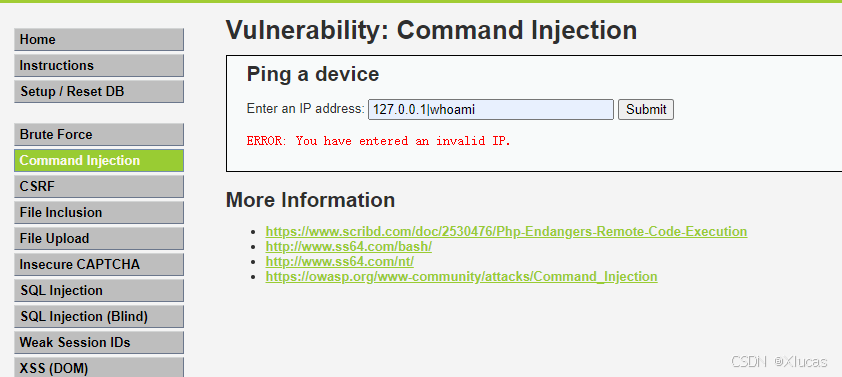
Task: Select the Brute Force module
Action: 99,134
